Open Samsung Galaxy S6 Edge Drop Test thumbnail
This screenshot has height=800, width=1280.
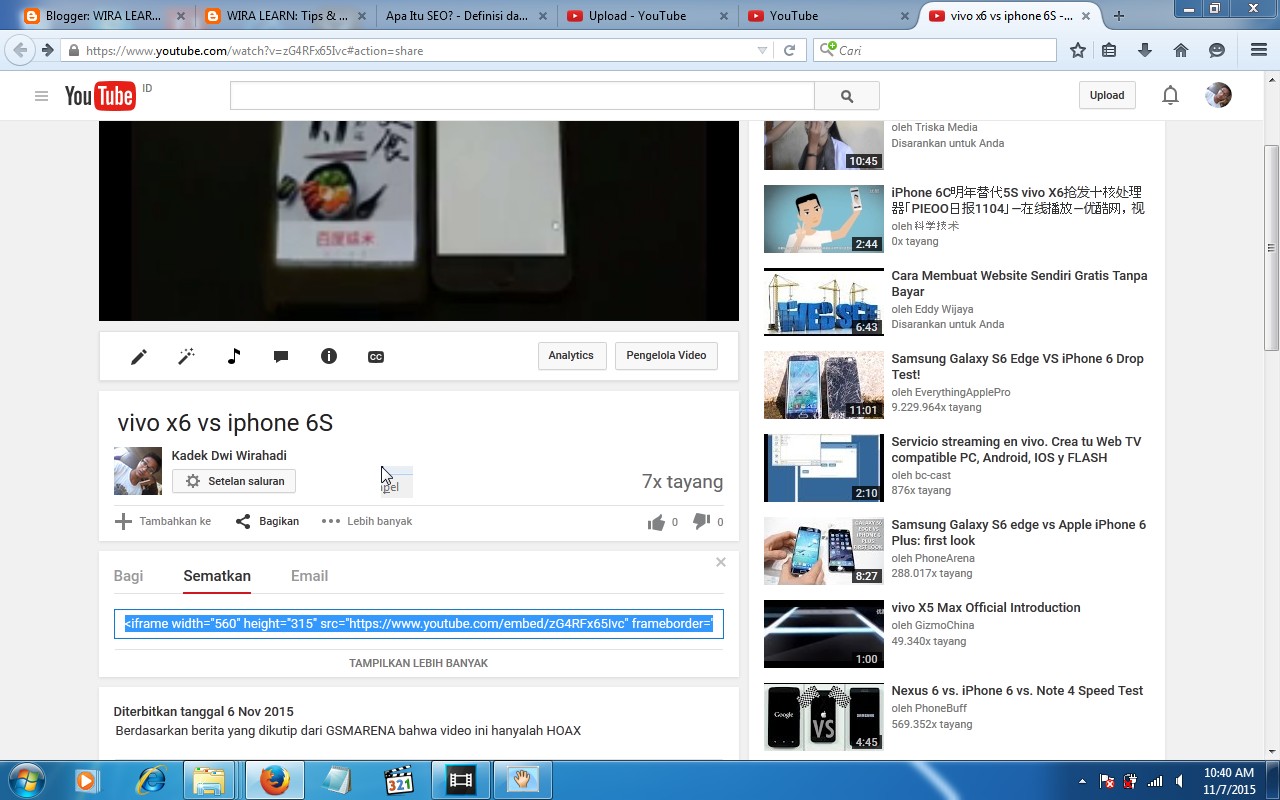824,385
